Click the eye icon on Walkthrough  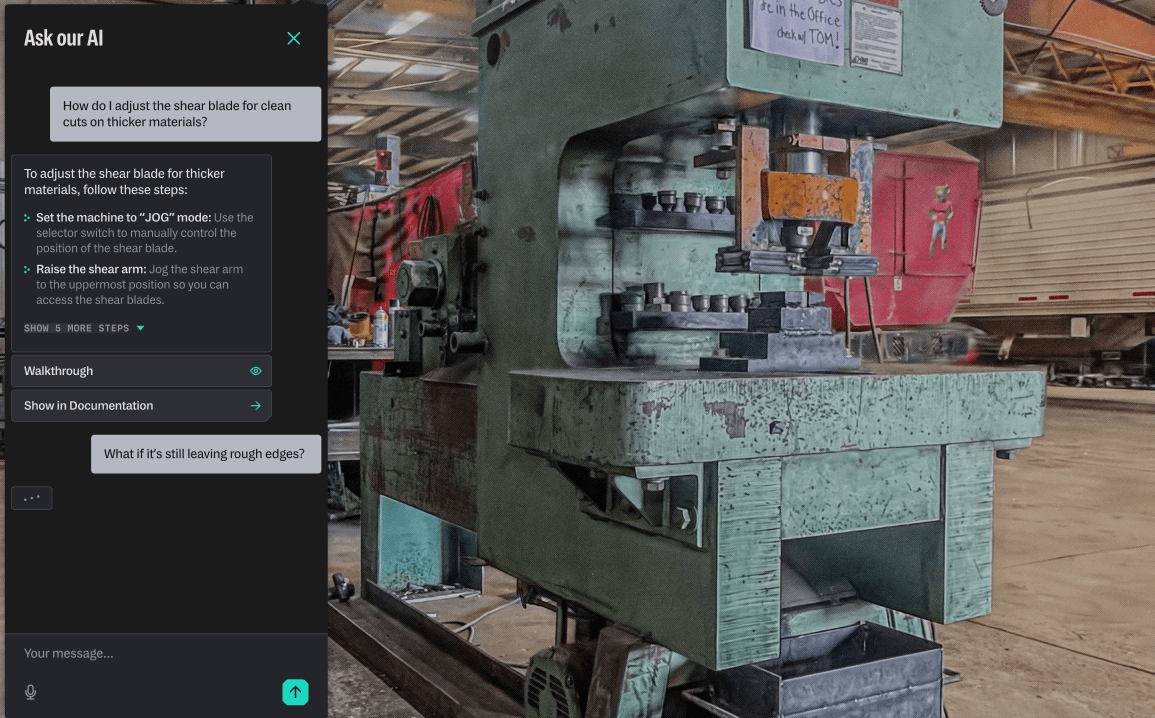(256, 371)
